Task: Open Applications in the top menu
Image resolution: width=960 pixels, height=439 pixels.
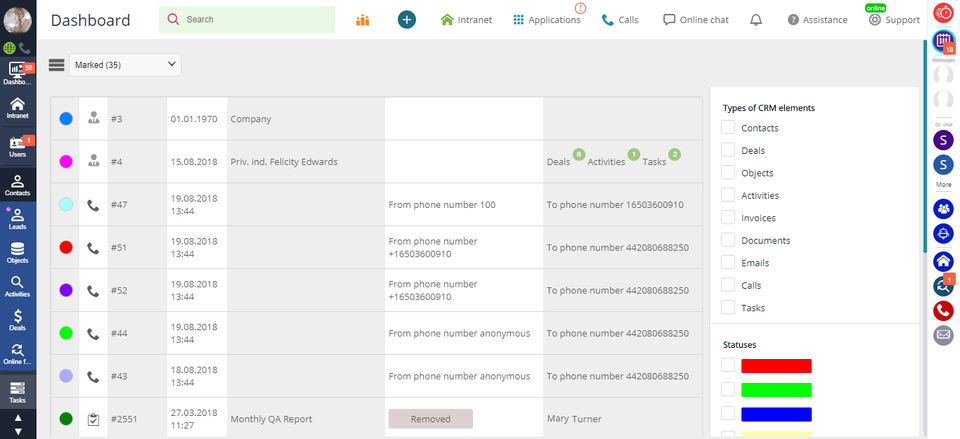Action: click(547, 20)
